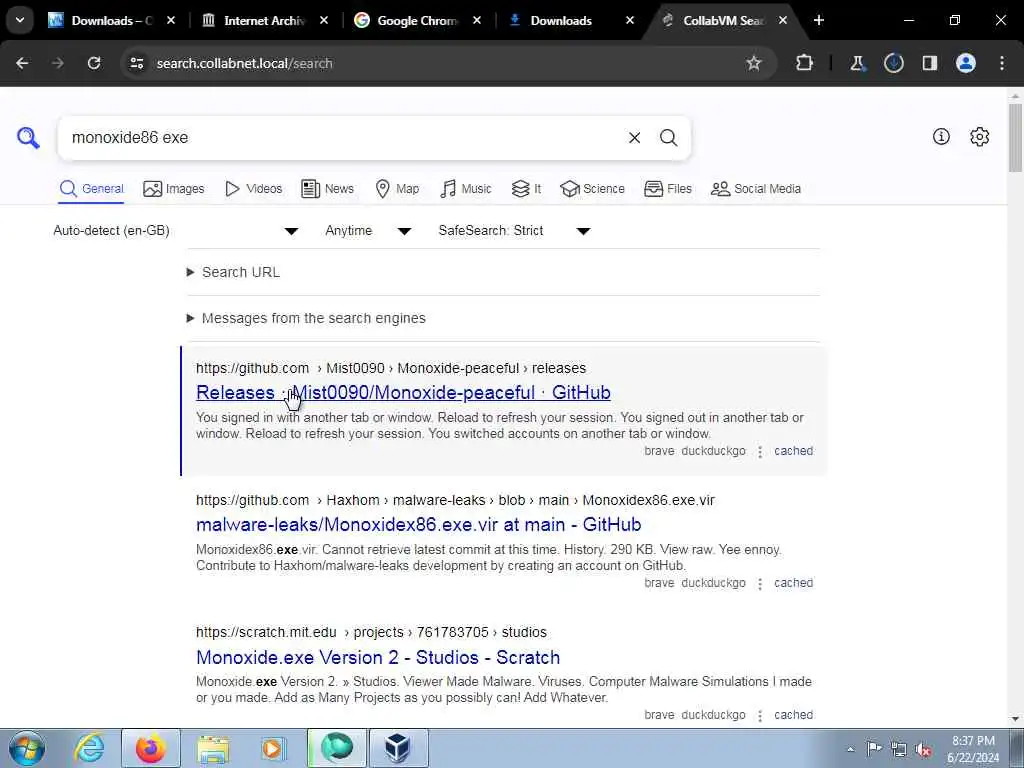1024x768 pixels.
Task: Open the download status icon
Action: (x=893, y=63)
